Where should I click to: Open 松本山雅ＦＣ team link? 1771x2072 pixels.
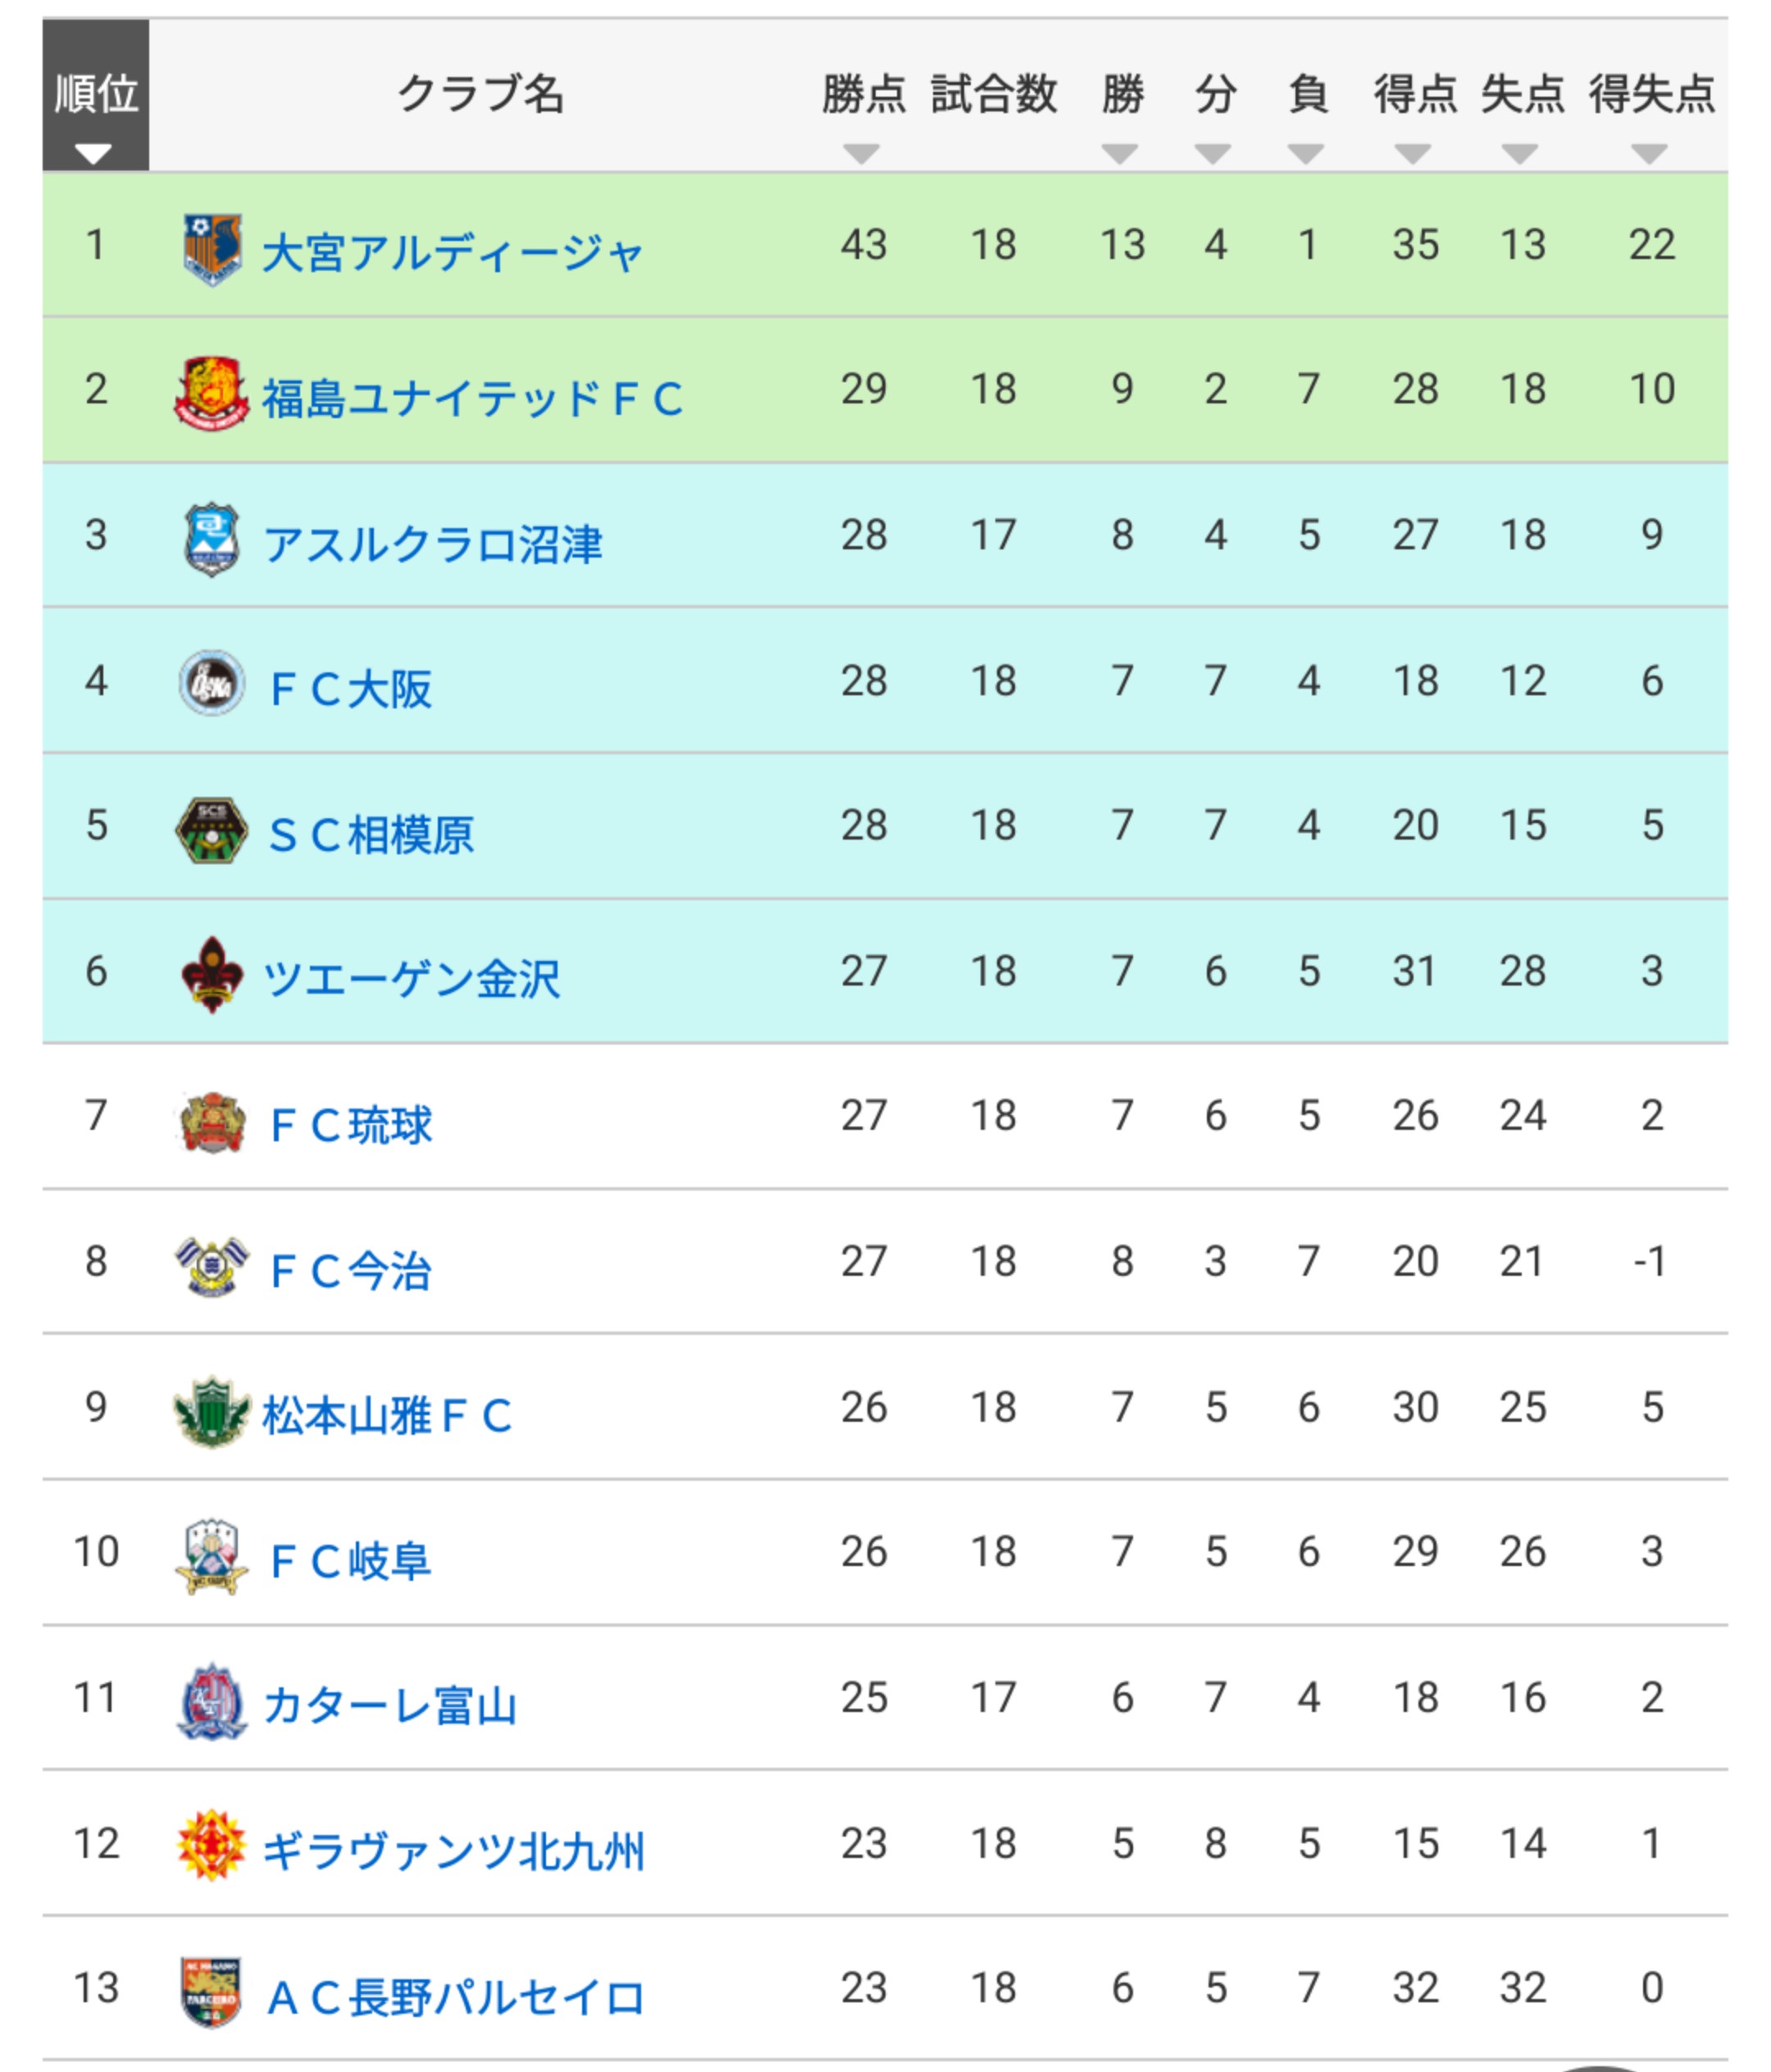387,1416
